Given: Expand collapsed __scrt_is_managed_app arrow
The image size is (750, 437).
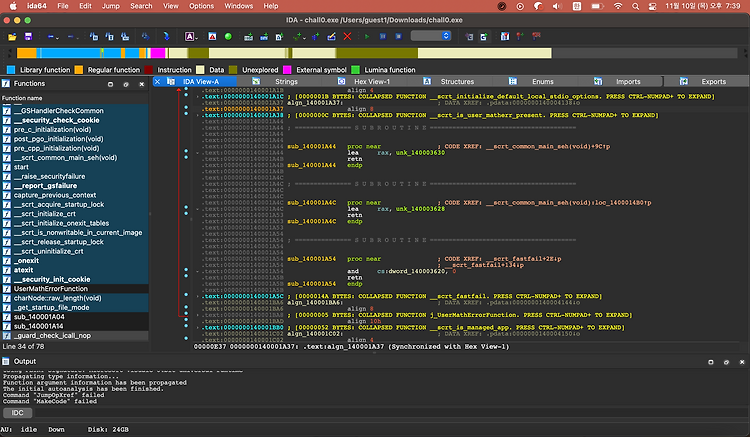Looking at the screenshot, I should point(198,328).
